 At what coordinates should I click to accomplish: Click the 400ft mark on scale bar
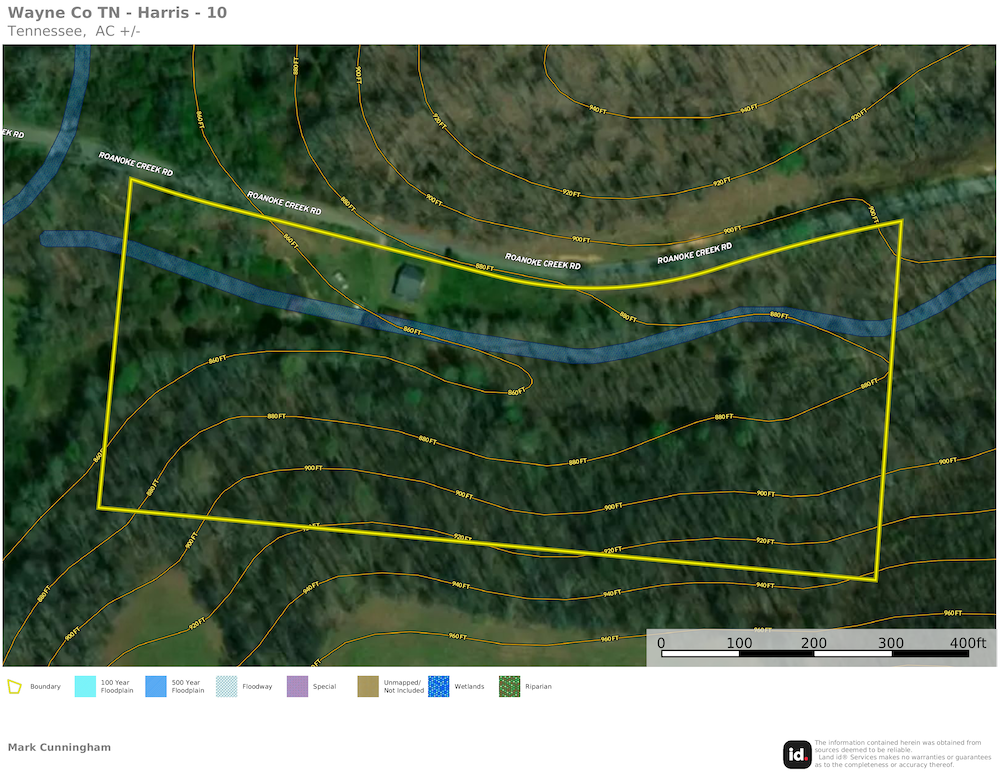coord(966,642)
